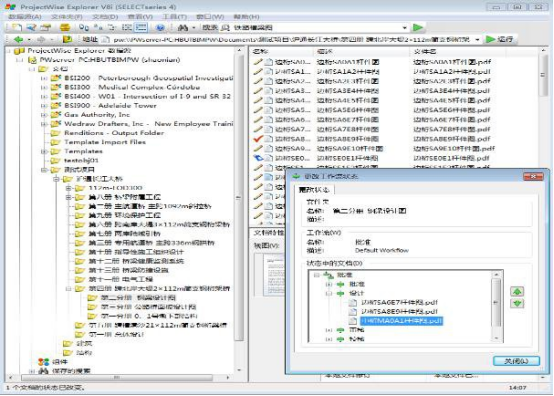Open the dropdown arrow beside the binoculars
The height and width of the screenshot is (396, 554).
click(193, 28)
